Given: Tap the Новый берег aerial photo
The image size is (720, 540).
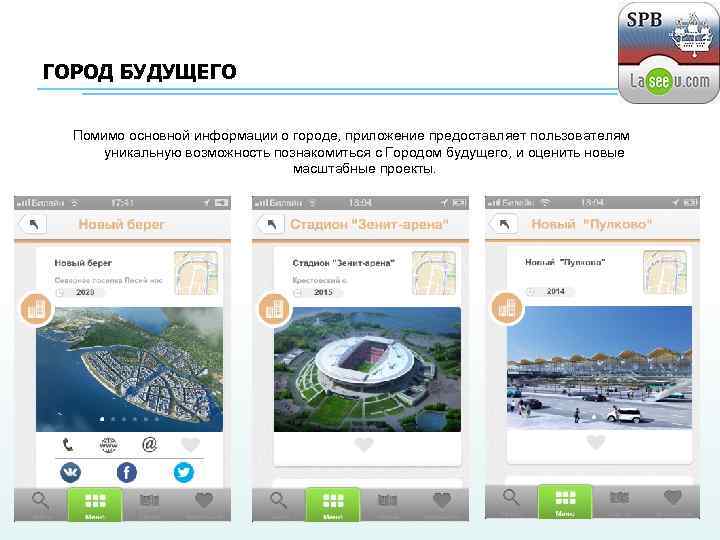Looking at the screenshot, I should coord(129,370).
